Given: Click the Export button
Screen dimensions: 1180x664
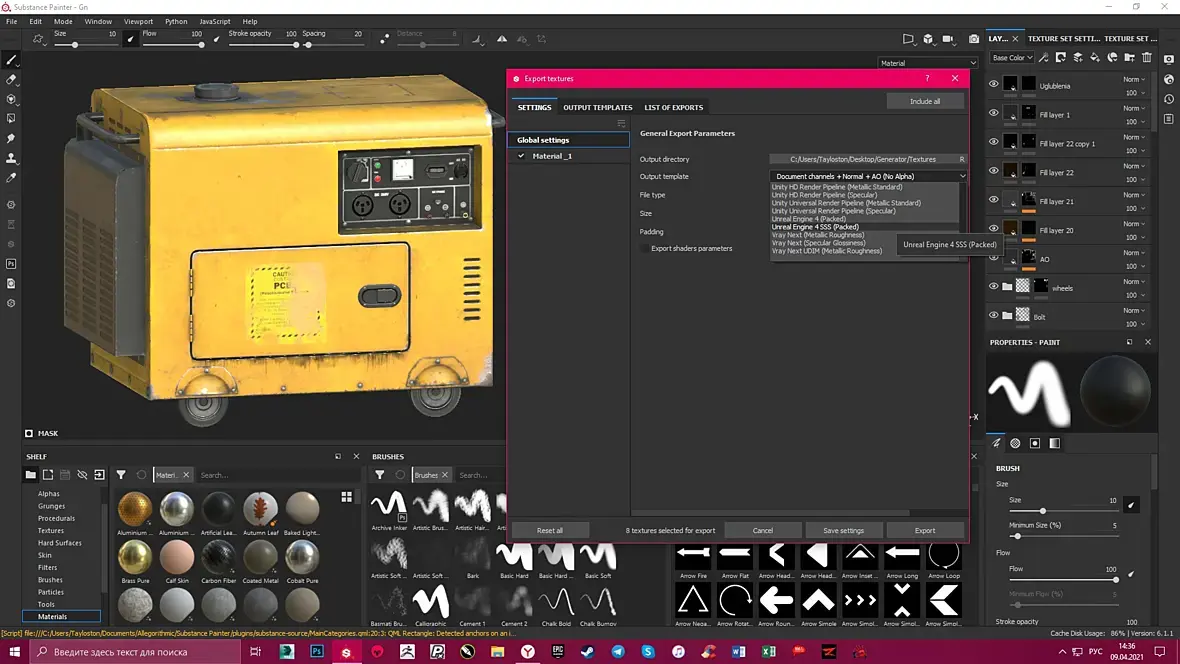Looking at the screenshot, I should (925, 530).
